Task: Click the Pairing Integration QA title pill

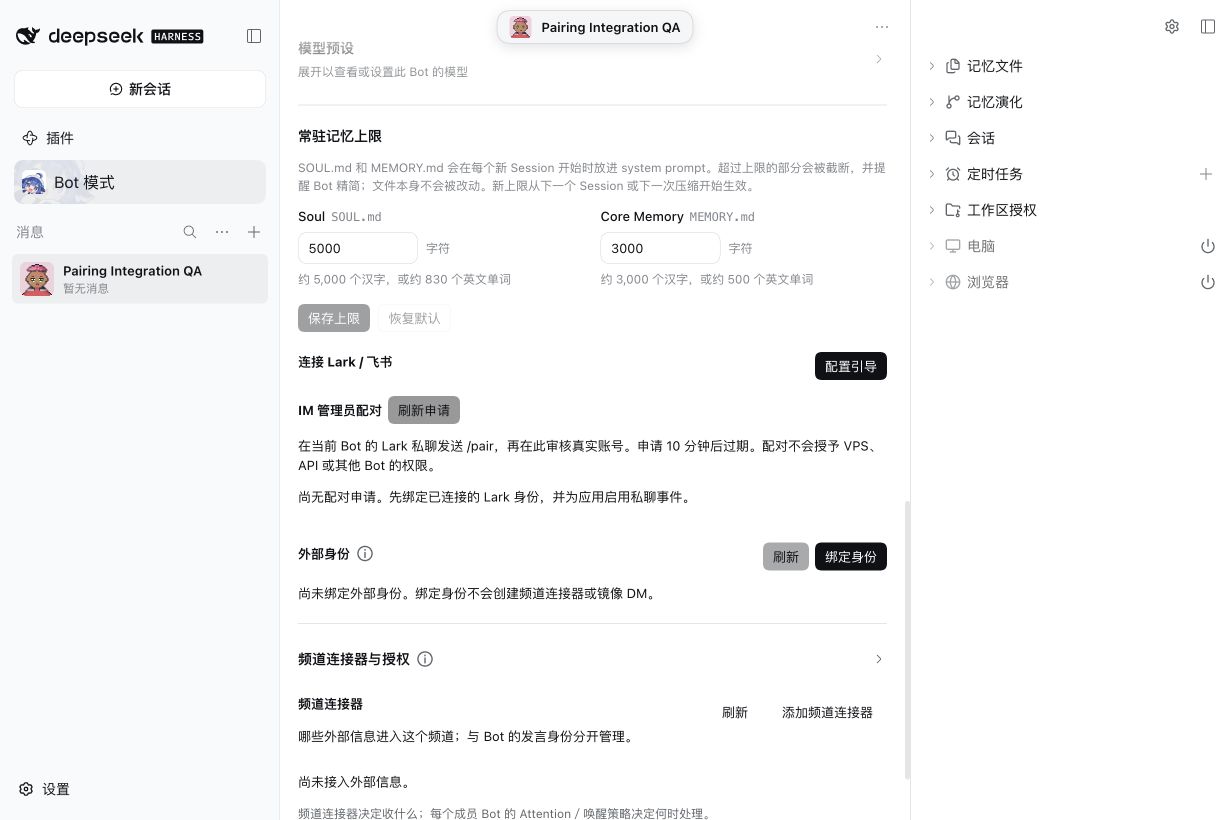Action: coord(595,28)
